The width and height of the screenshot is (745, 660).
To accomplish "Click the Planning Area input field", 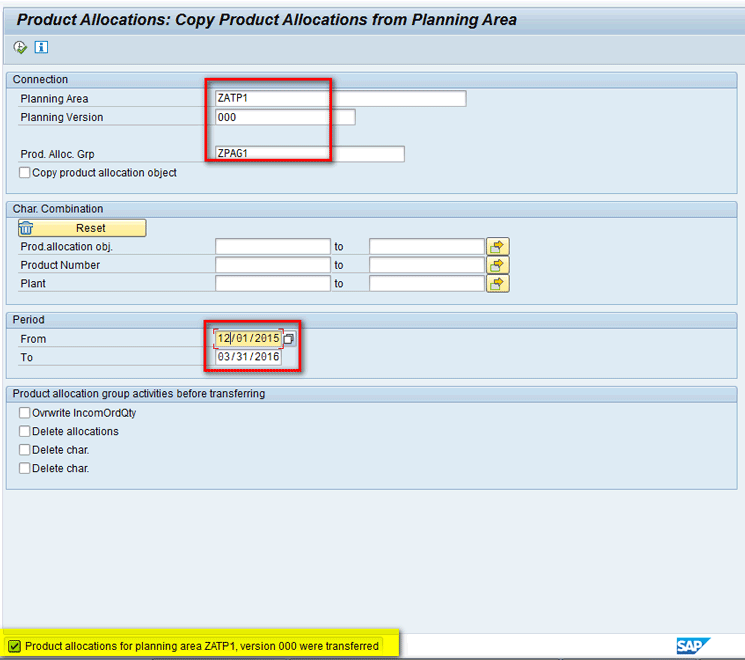I will [x=340, y=99].
